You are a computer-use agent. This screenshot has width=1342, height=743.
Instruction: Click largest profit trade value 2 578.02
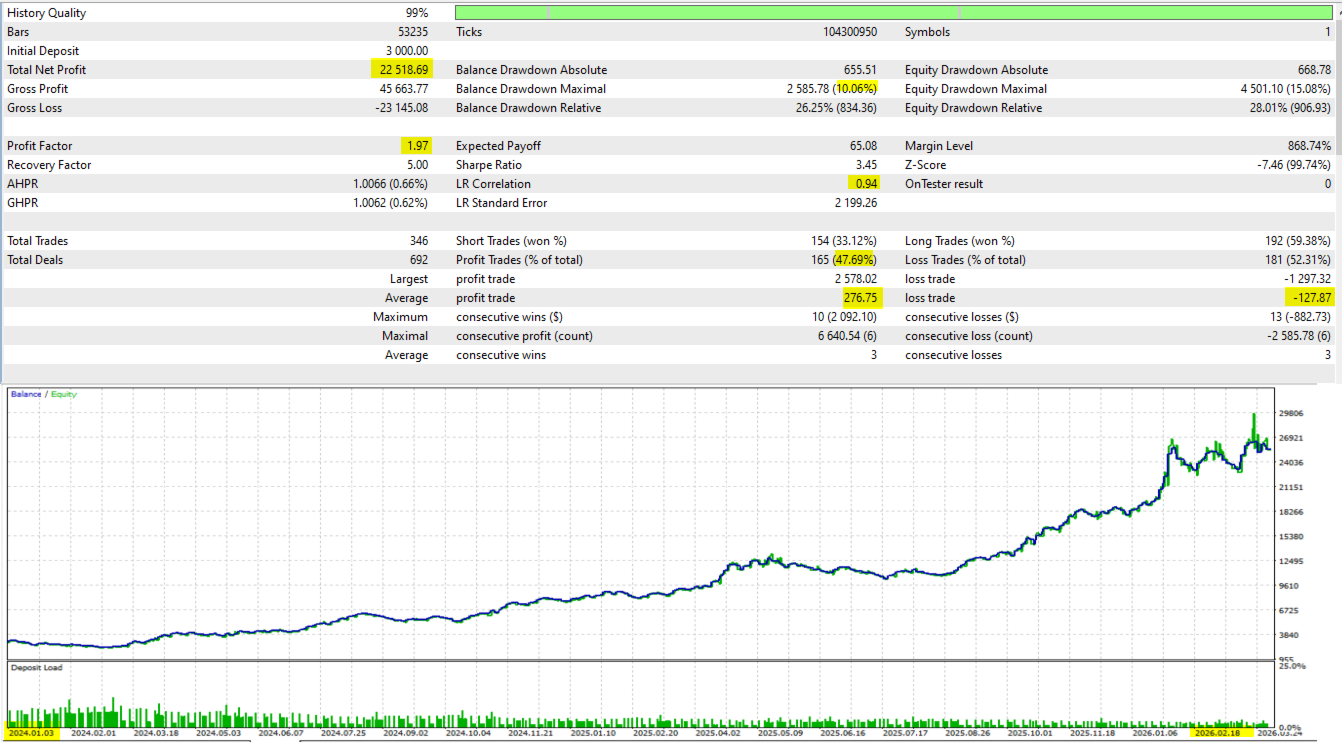[856, 279]
